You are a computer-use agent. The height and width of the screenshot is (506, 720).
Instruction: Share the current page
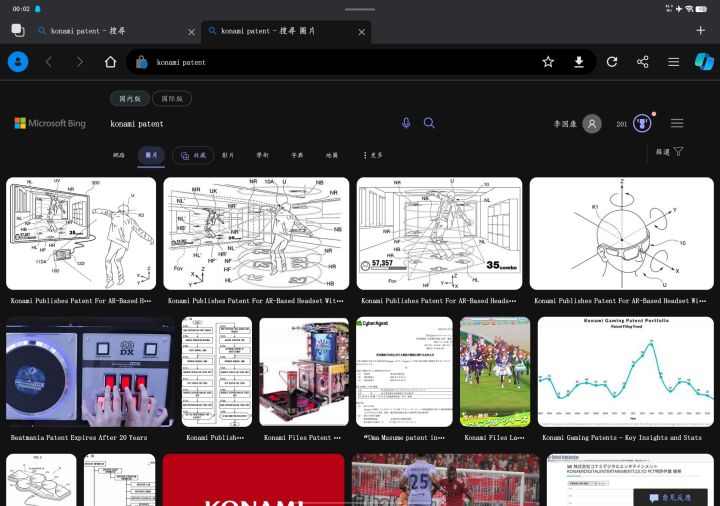point(642,62)
